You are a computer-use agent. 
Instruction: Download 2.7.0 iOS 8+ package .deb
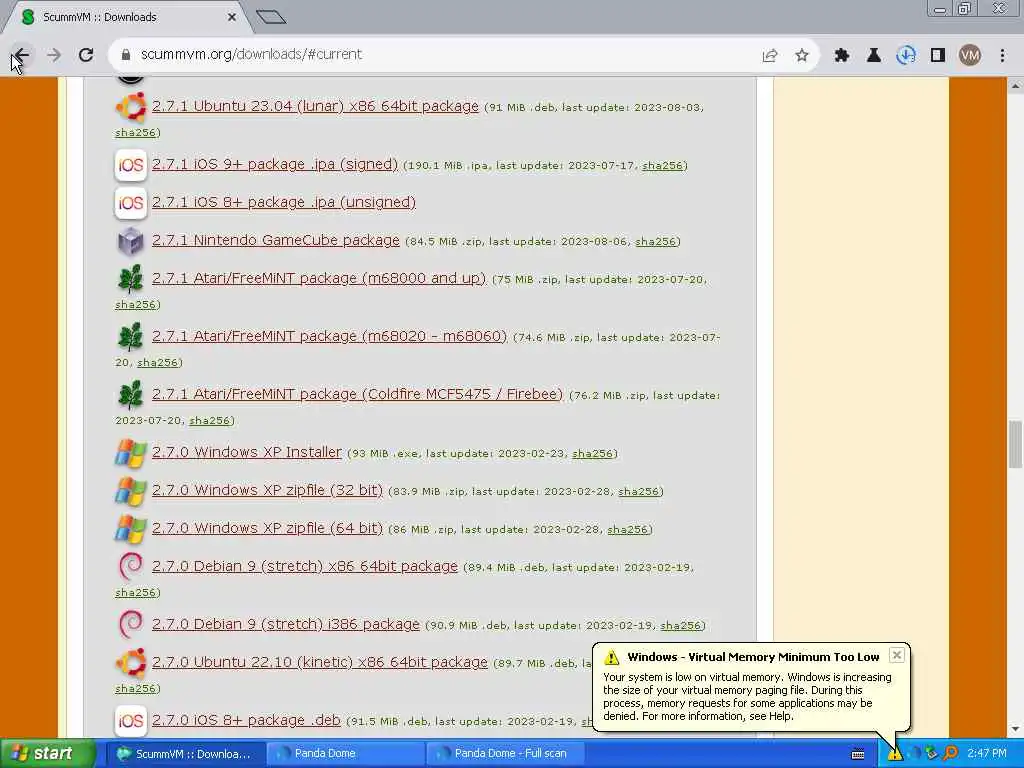tap(246, 720)
